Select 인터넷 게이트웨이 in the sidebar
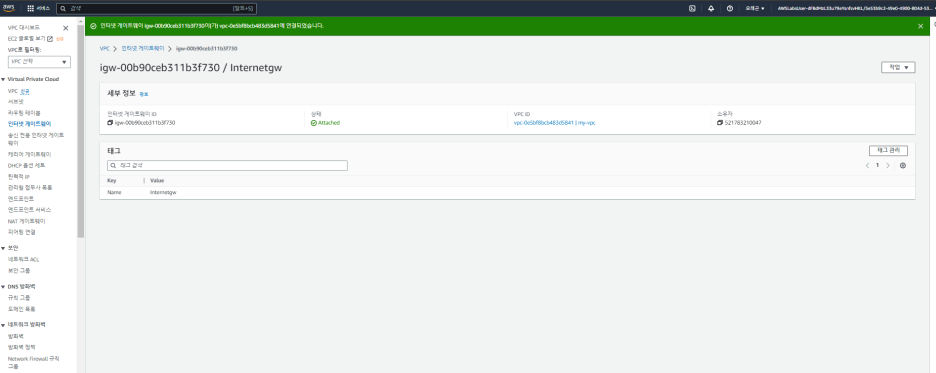Image resolution: width=936 pixels, height=373 pixels. tap(29, 124)
